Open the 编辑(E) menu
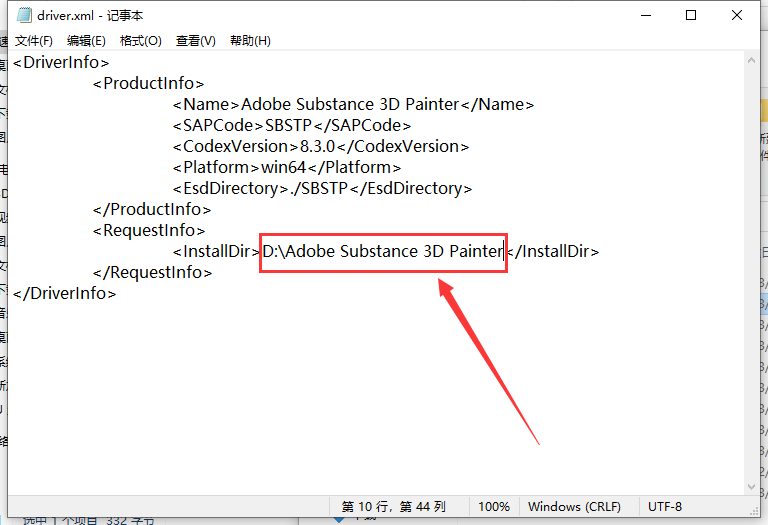 click(86, 41)
